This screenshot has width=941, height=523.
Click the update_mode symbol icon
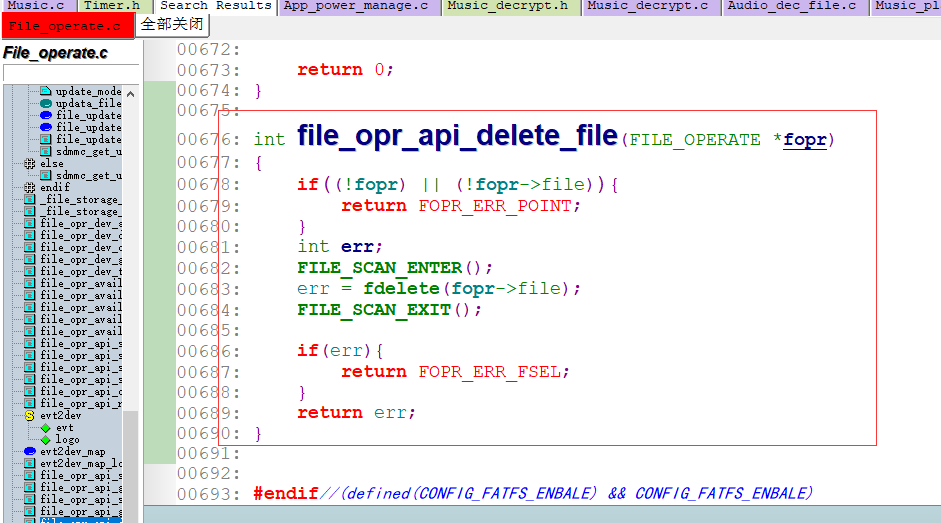coord(46,91)
